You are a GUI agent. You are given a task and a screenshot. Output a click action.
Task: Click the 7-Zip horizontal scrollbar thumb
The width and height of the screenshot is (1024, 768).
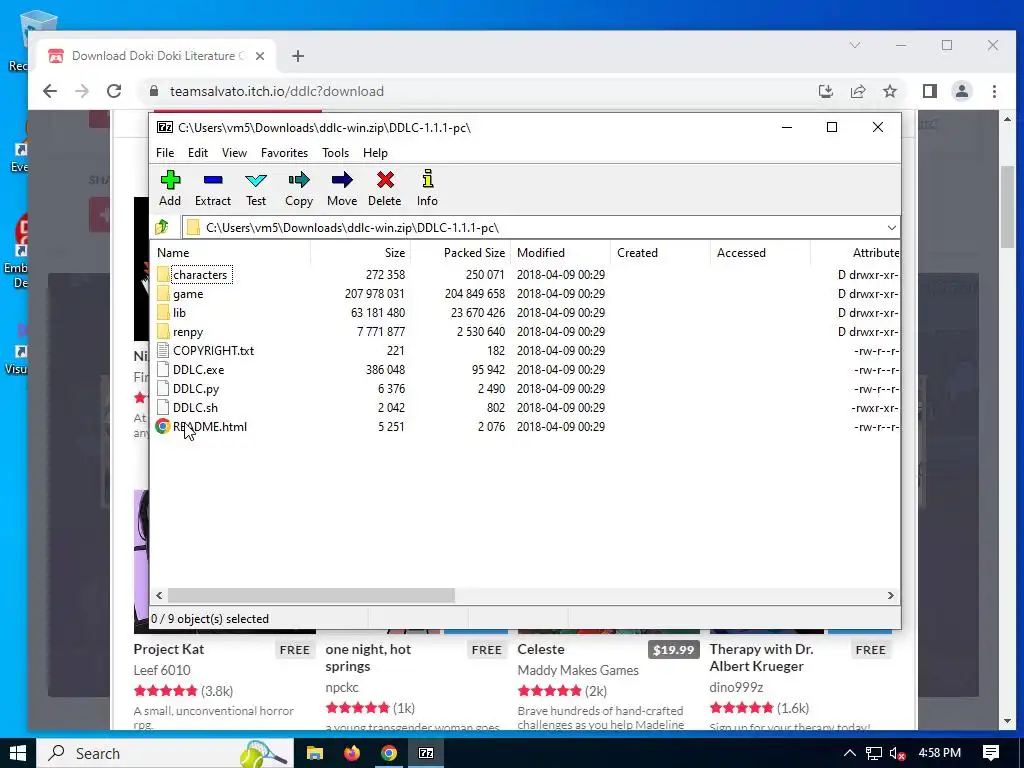point(311,596)
